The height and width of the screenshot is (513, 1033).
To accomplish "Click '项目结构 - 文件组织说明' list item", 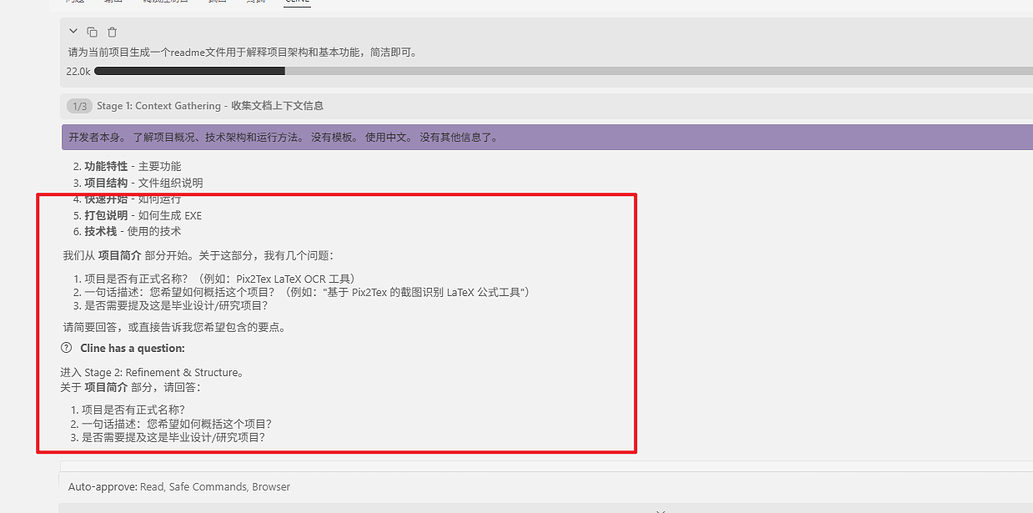I will pos(138,183).
